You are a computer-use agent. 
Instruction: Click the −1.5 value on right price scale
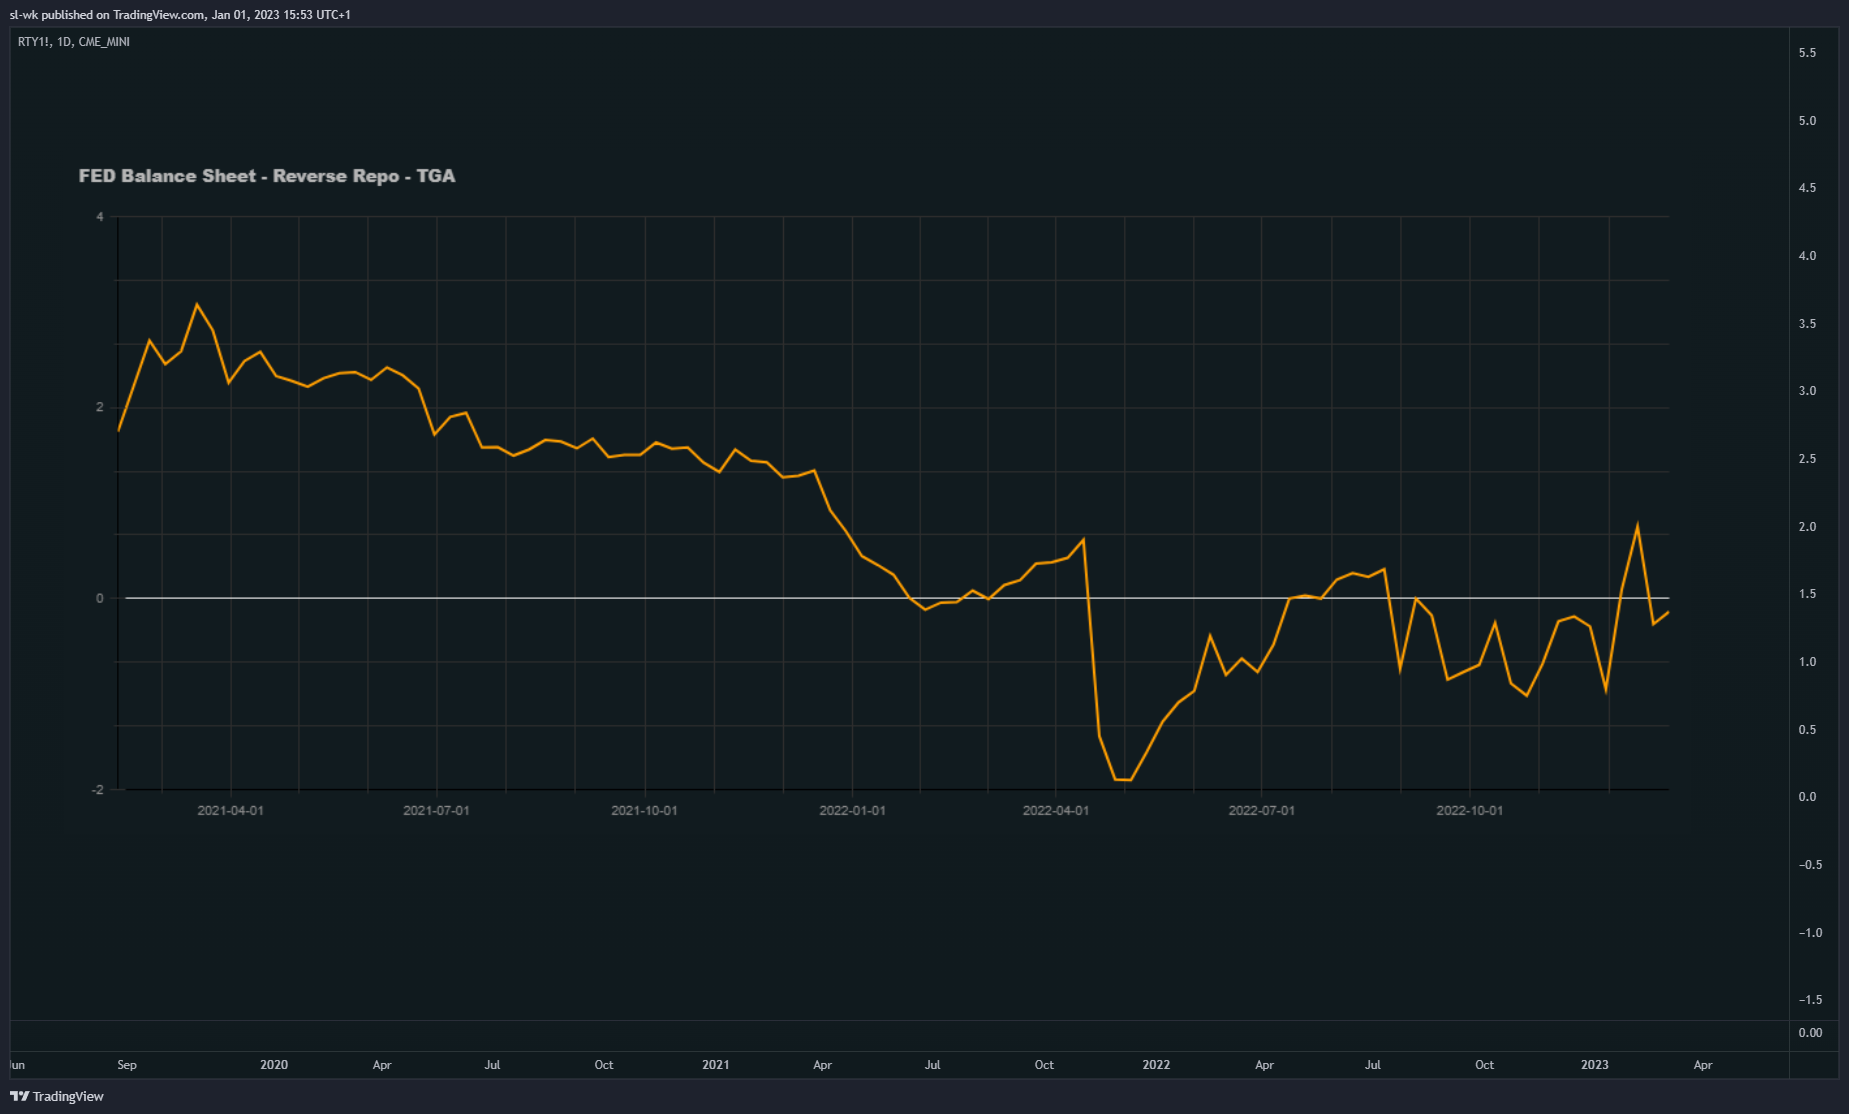pyautogui.click(x=1810, y=1000)
